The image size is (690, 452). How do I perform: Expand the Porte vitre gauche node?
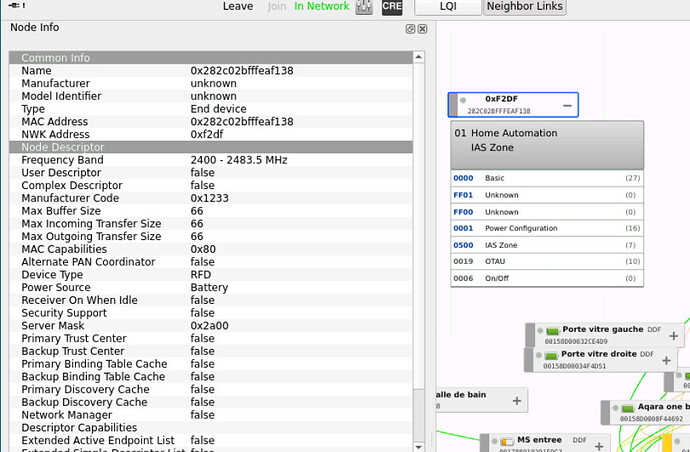(673, 336)
